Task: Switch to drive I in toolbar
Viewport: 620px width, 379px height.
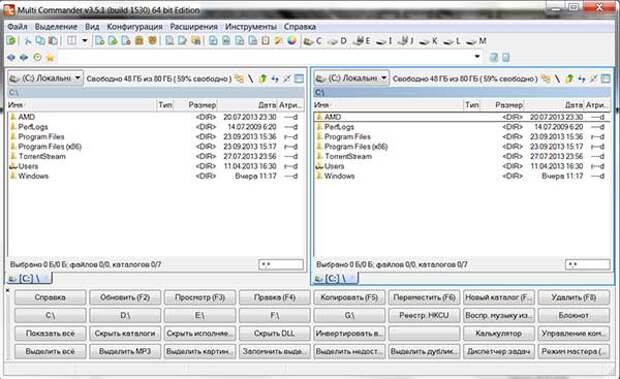Action: (384, 41)
